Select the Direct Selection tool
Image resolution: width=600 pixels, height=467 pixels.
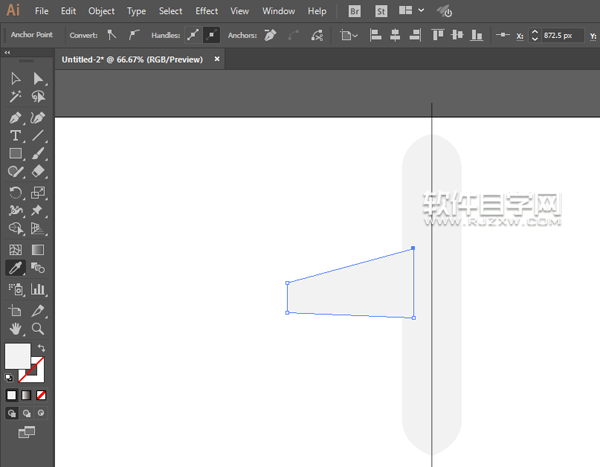pos(38,79)
